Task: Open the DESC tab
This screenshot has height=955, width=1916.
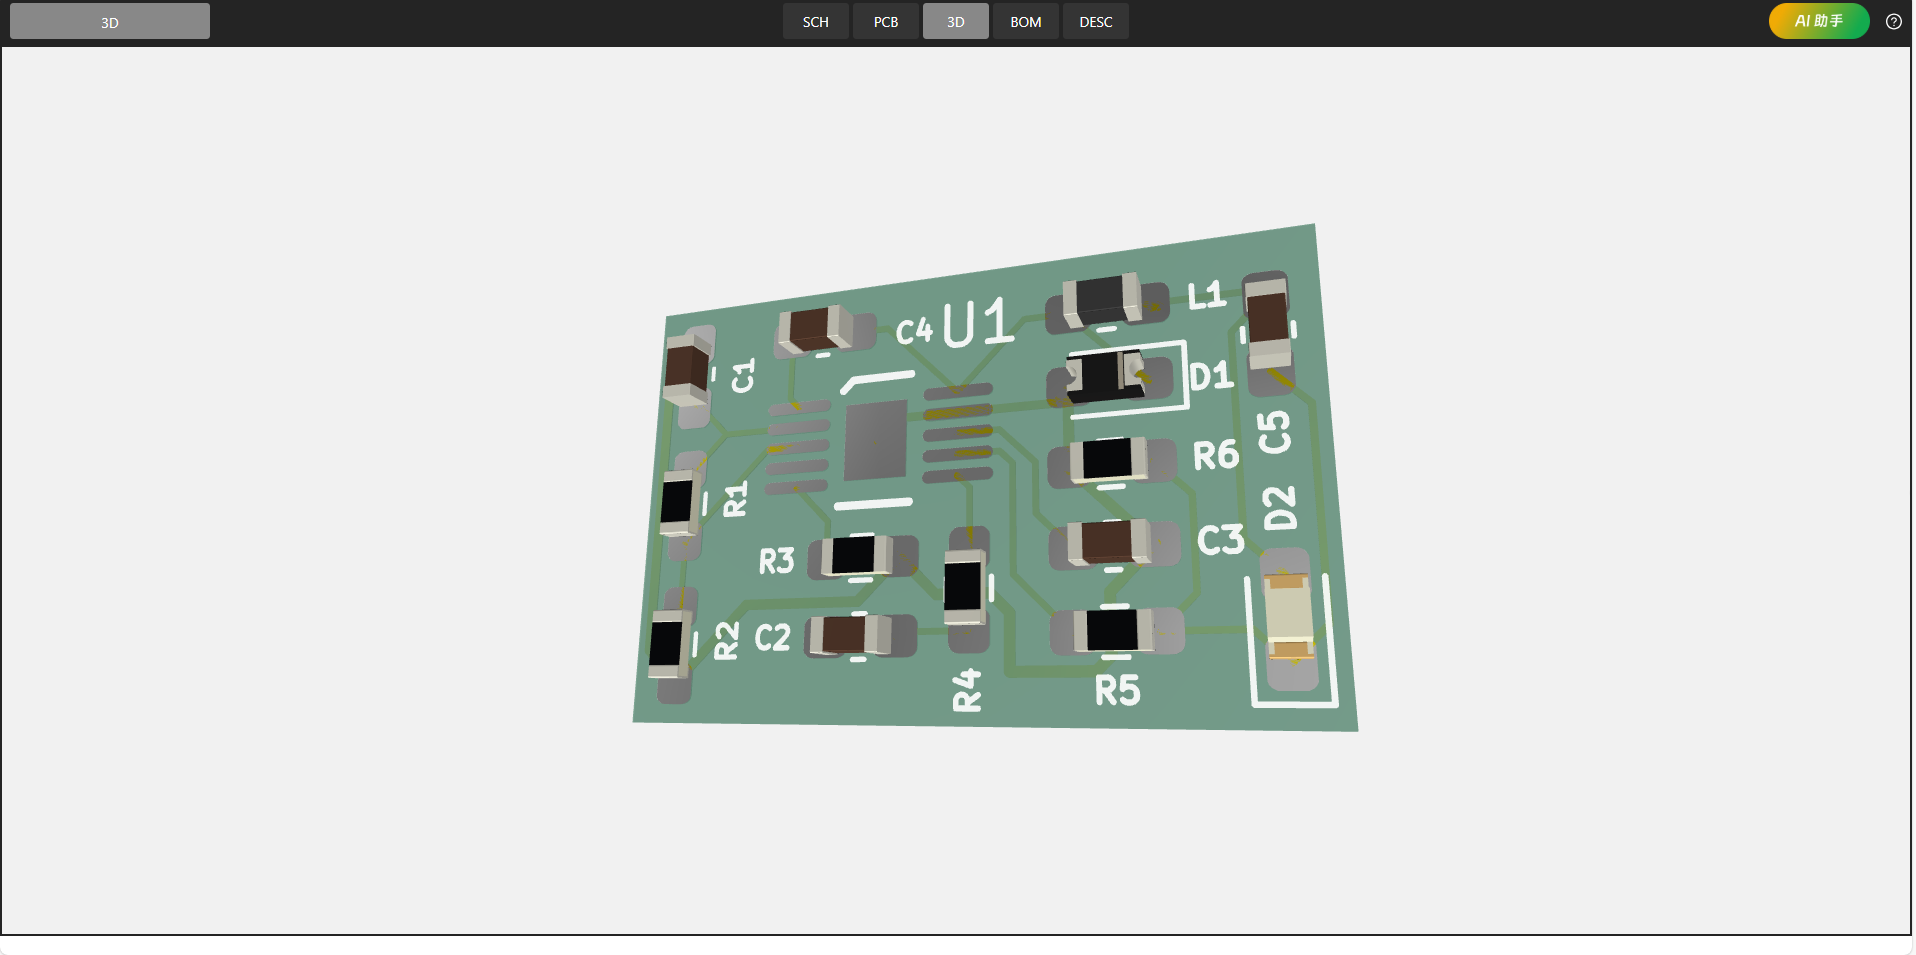Action: tap(1095, 21)
